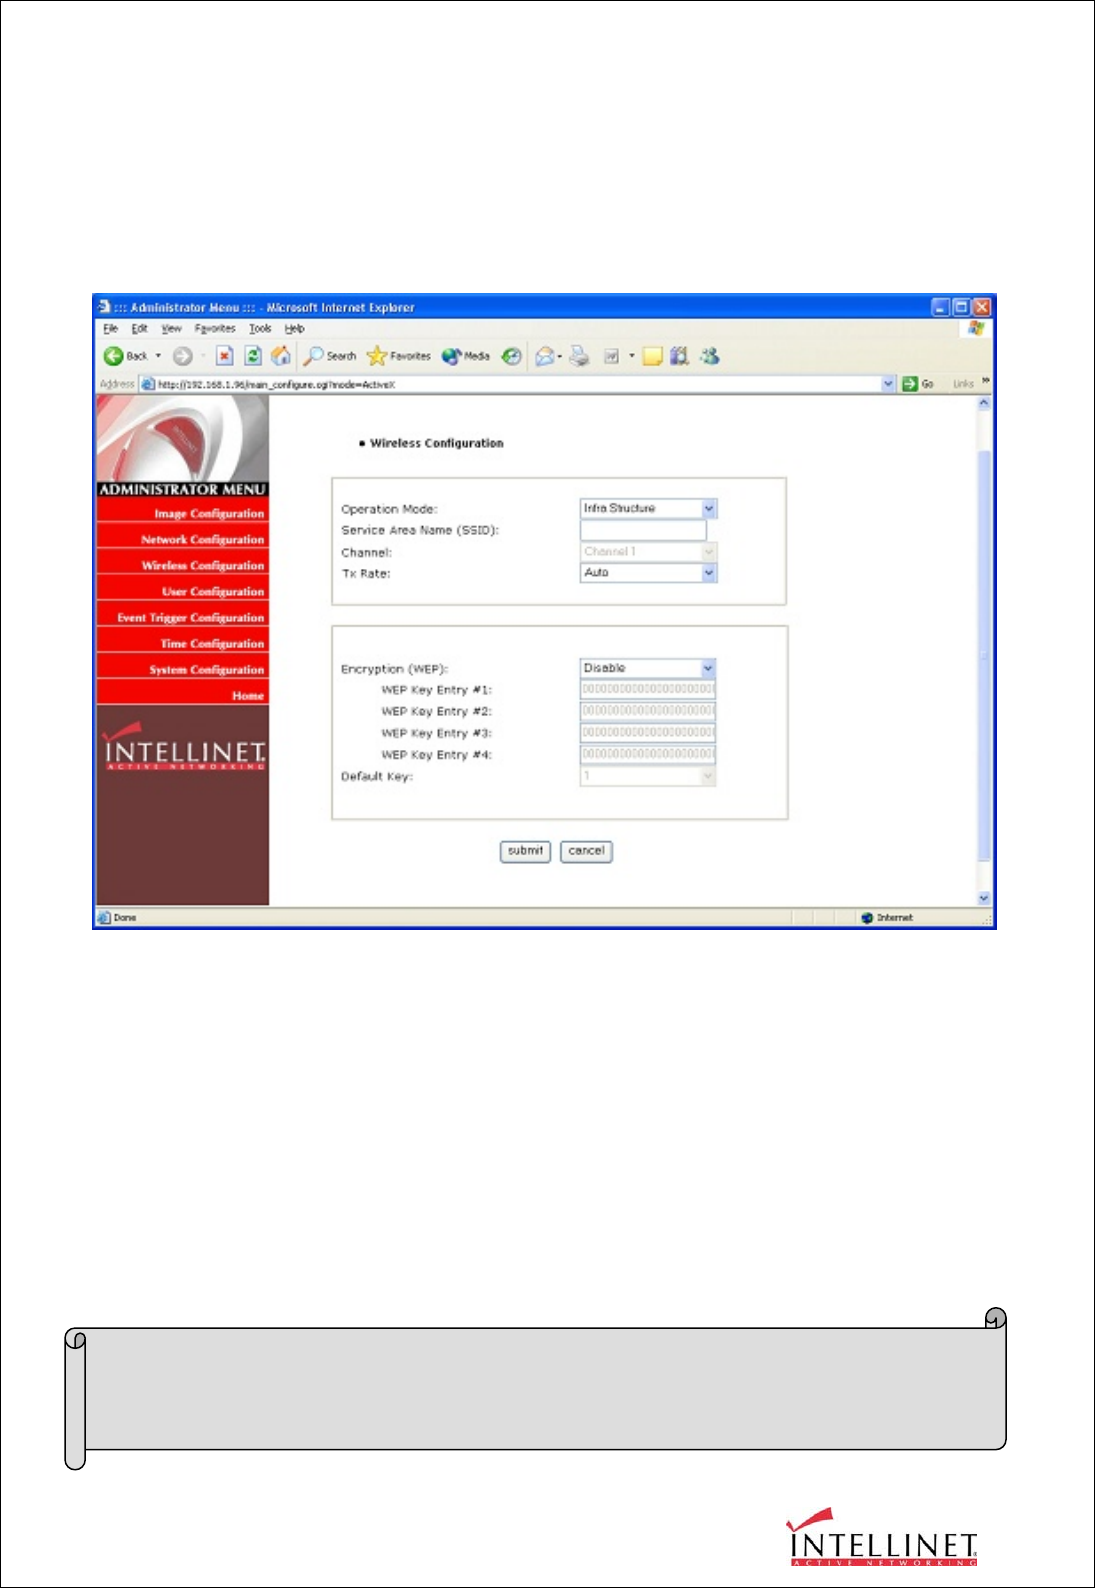Open the Edit menu
Viewport: 1095px width, 1588px height.
[x=140, y=329]
